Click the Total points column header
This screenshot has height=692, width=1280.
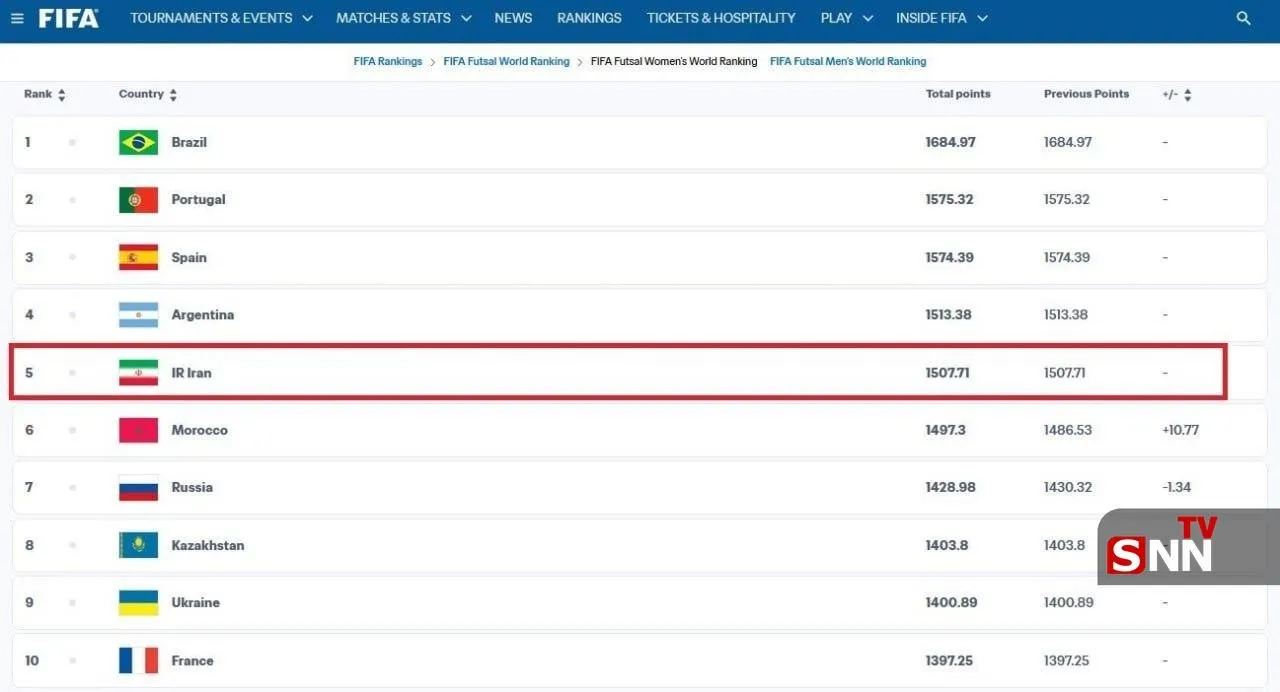click(958, 94)
